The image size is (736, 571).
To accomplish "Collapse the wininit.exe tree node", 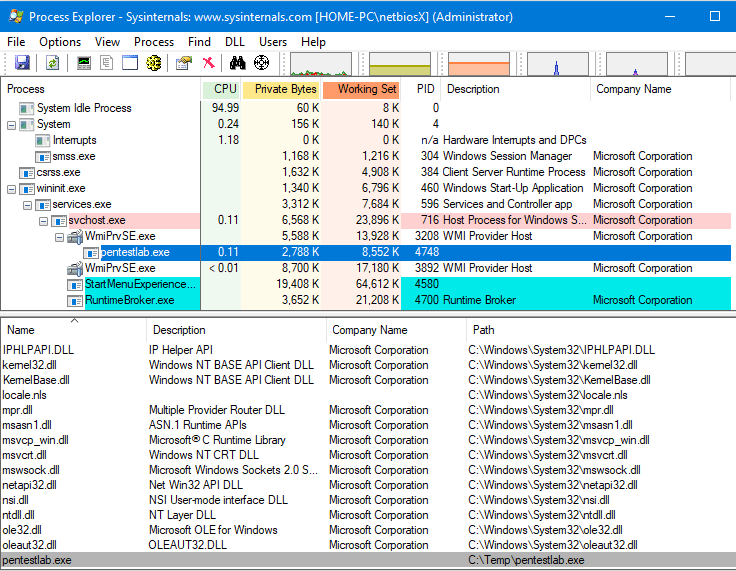I will click(11, 188).
